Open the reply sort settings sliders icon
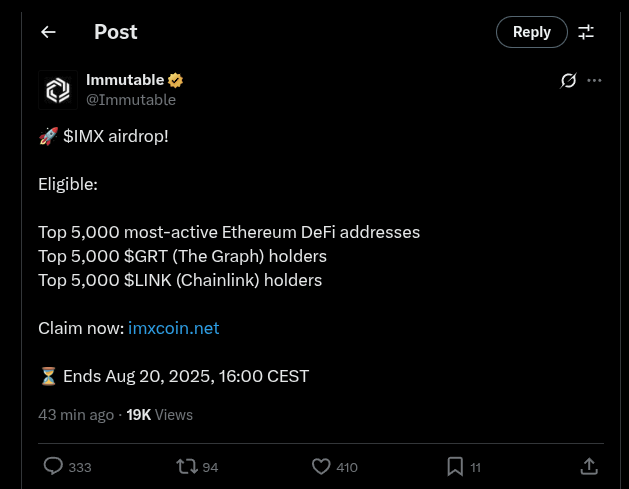The image size is (629, 489). pos(586,32)
